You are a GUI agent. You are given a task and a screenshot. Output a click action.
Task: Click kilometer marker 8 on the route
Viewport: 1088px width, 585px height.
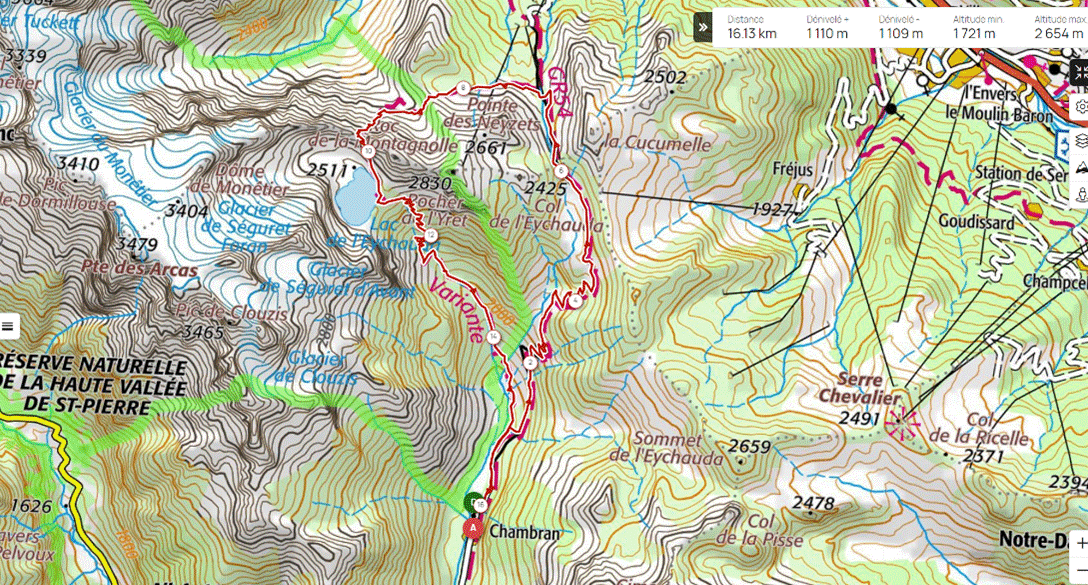coord(463,88)
